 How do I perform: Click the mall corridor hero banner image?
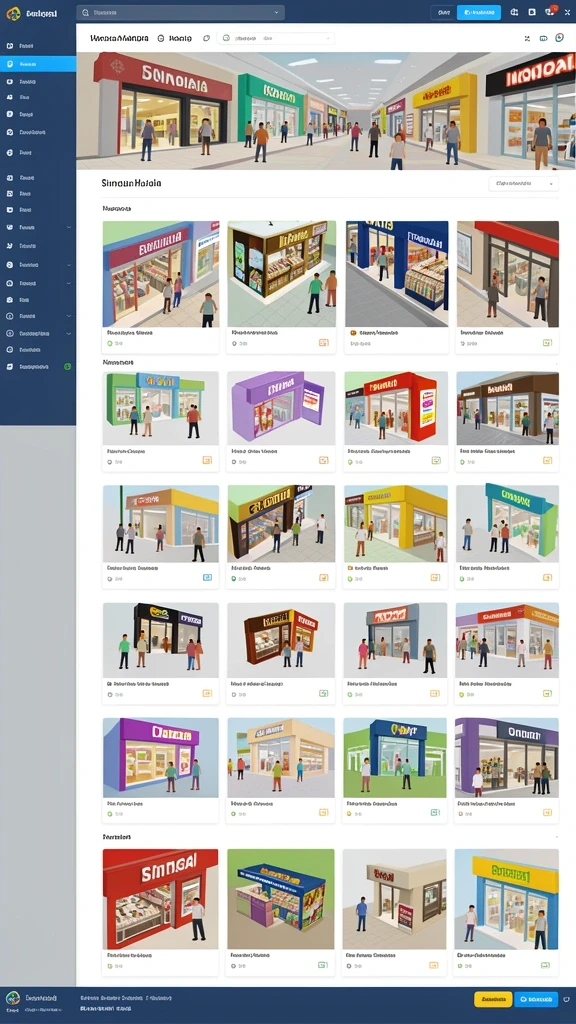click(x=326, y=111)
